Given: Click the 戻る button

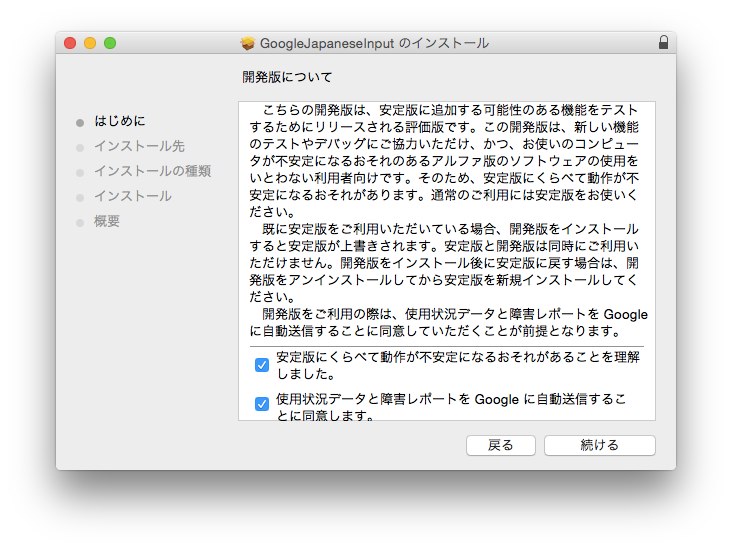Looking at the screenshot, I should pos(500,445).
